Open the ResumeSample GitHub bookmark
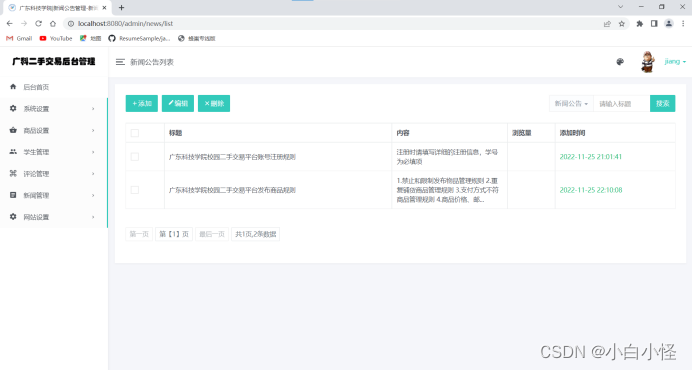The image size is (692, 370). point(139,38)
